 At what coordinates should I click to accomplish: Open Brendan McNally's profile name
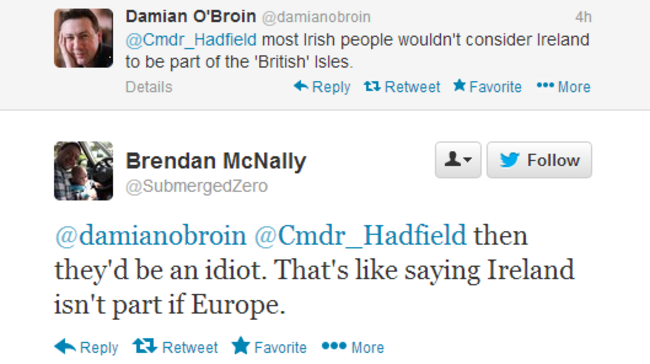click(216, 161)
